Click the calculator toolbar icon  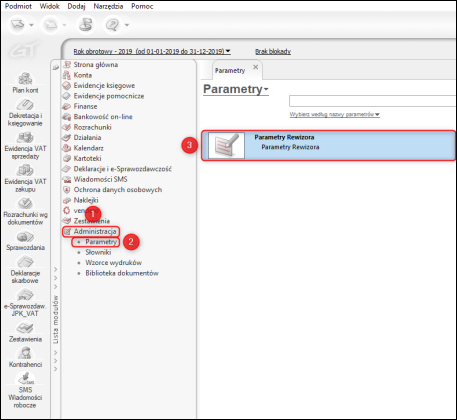point(86,24)
